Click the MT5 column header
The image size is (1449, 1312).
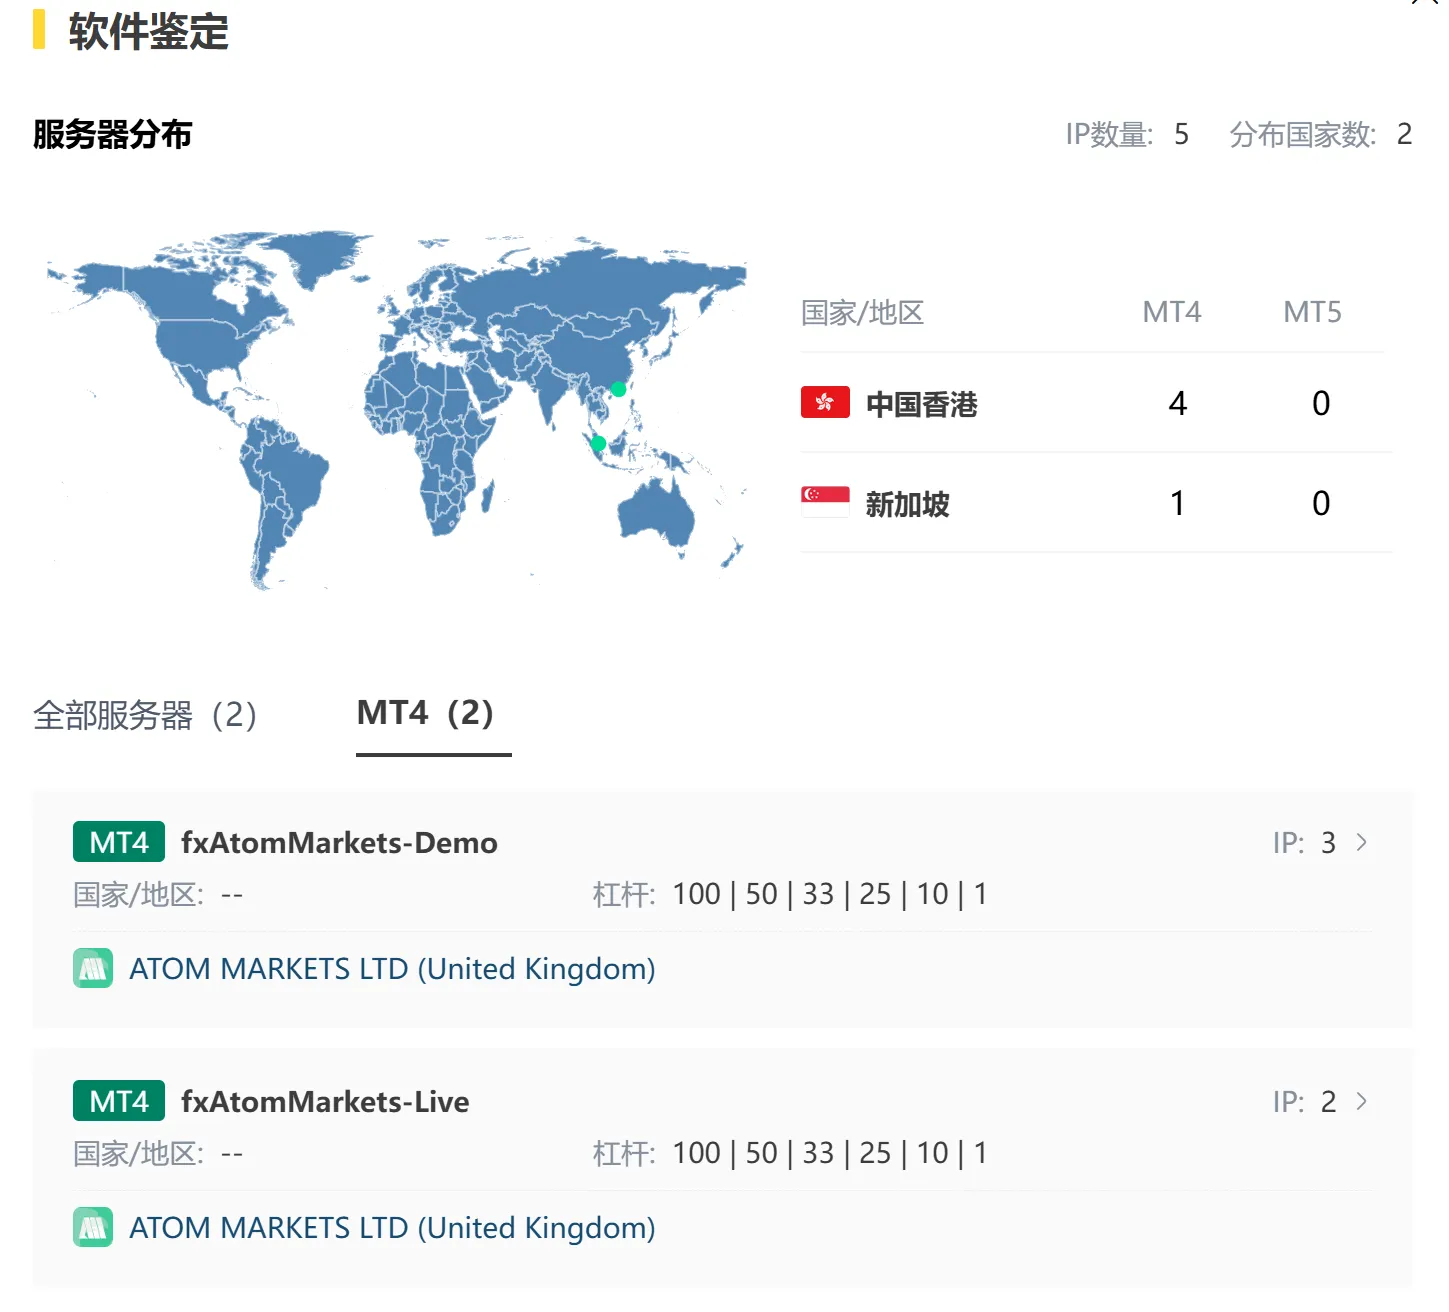(x=1312, y=312)
